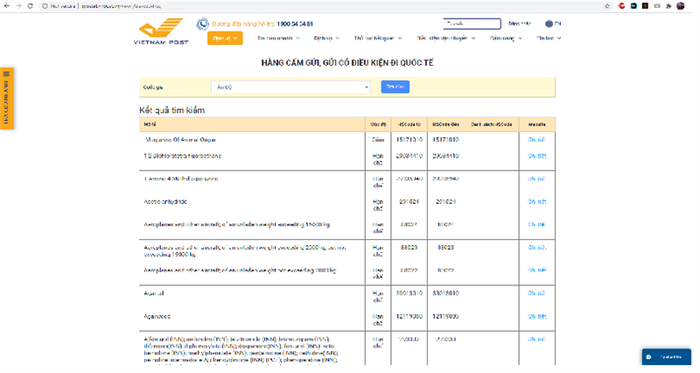Image resolution: width=700 pixels, height=373 pixels.
Task: Expand the Cẩm nang menu
Action: pyautogui.click(x=505, y=38)
